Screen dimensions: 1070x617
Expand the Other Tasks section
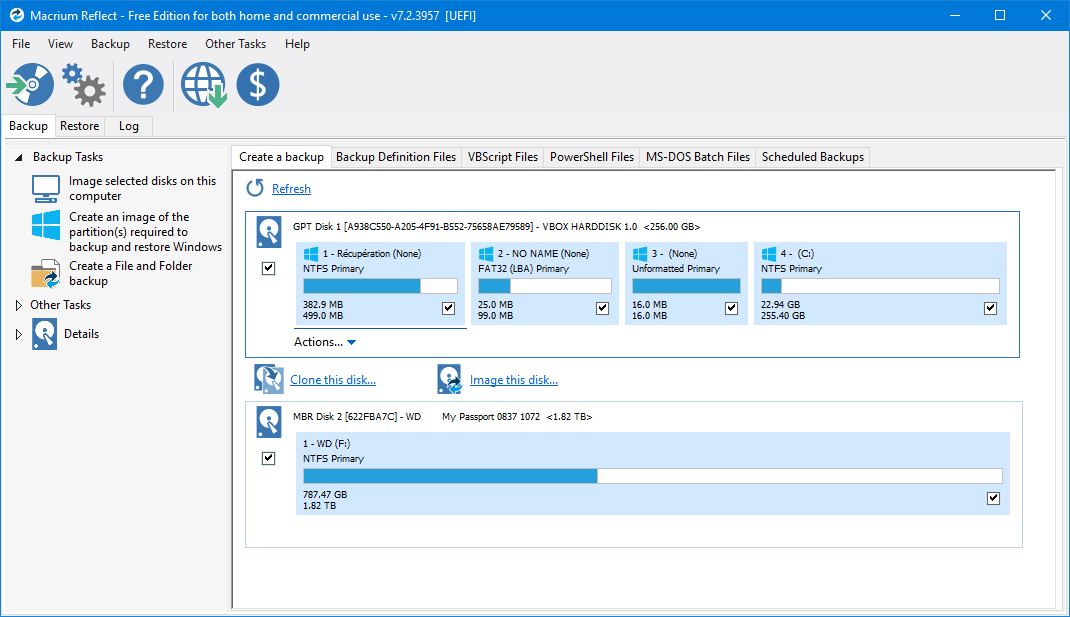coord(18,305)
